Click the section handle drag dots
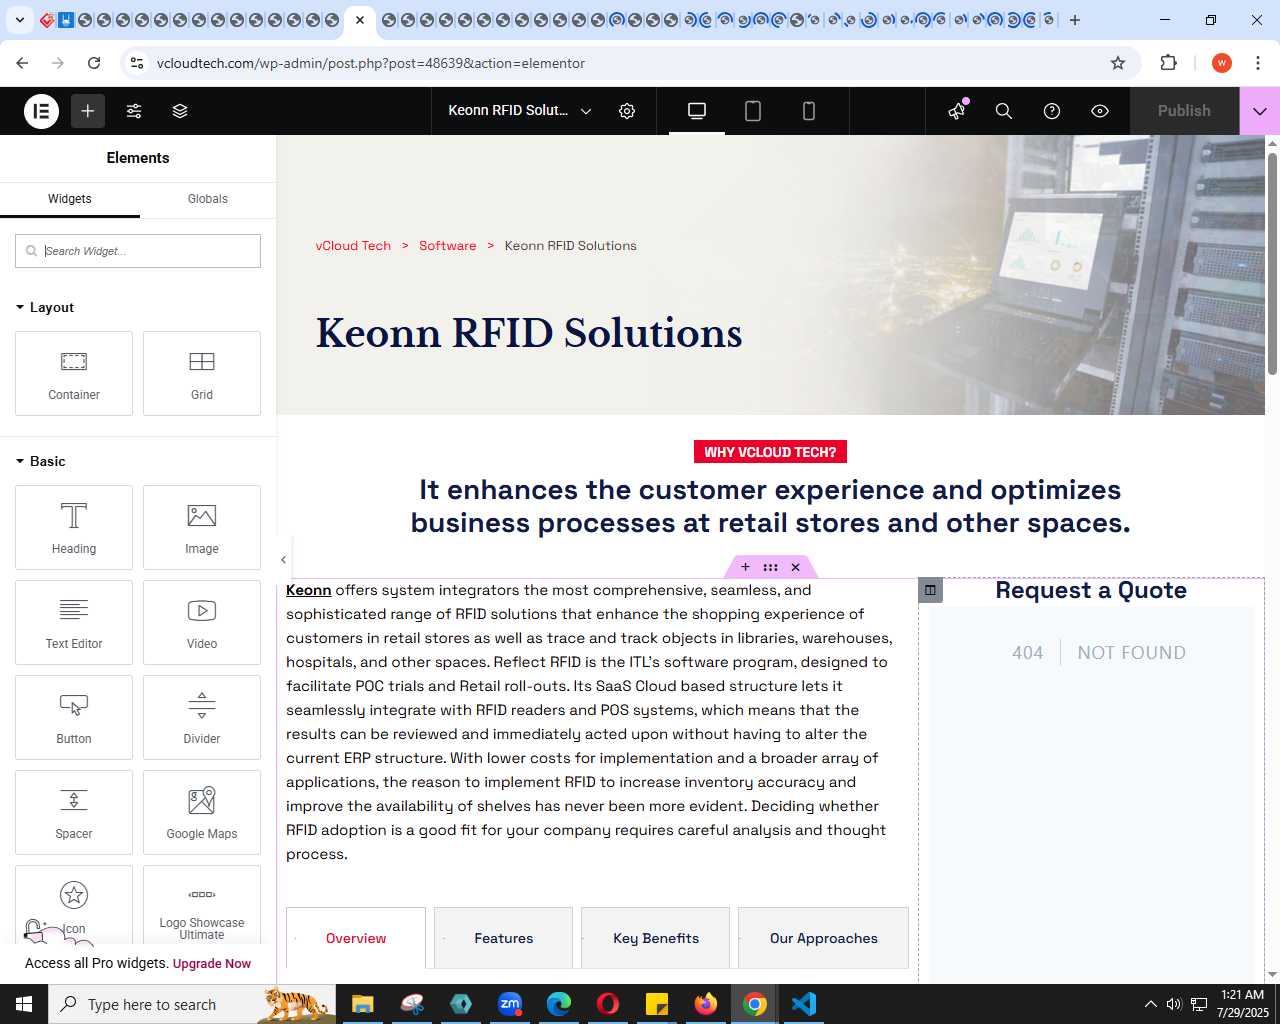The height and width of the screenshot is (1024, 1280). [770, 567]
